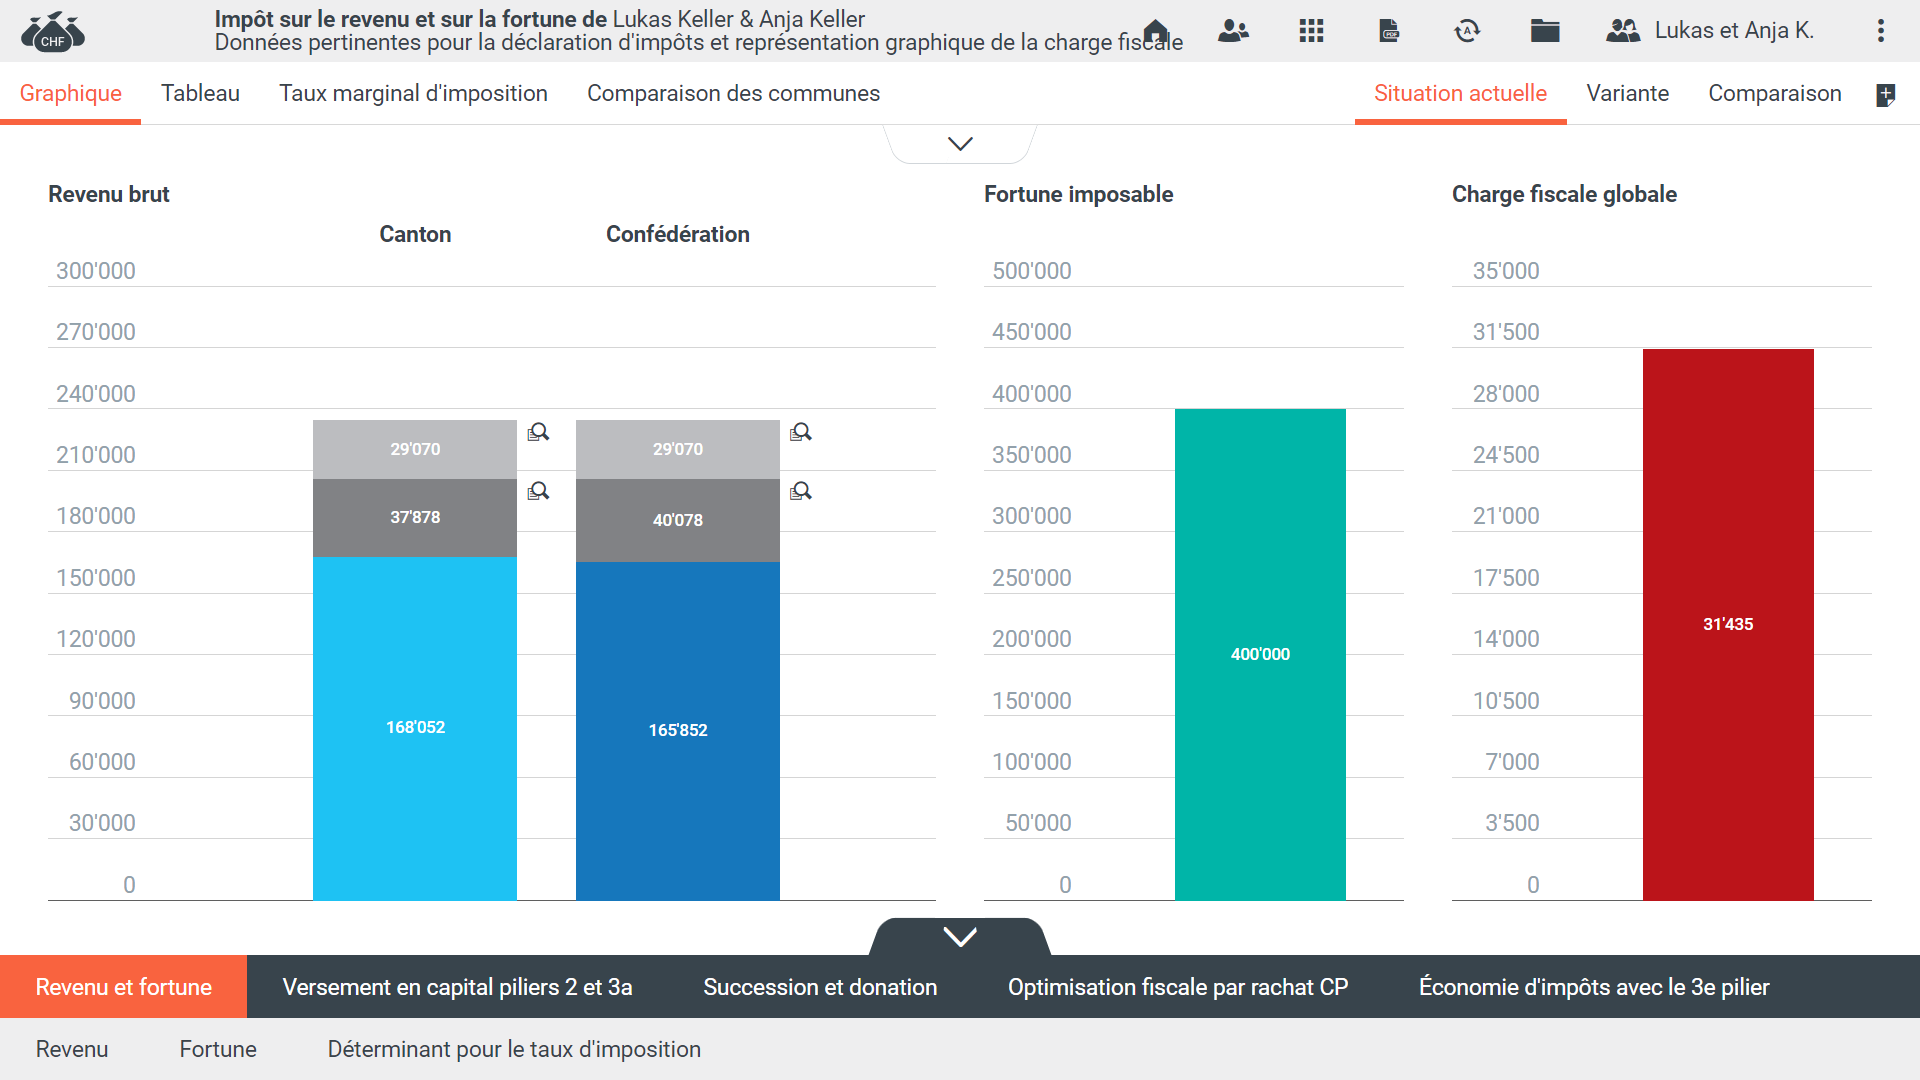
Task: Open Taux marginal d'imposition tab
Action: pyautogui.click(x=413, y=93)
